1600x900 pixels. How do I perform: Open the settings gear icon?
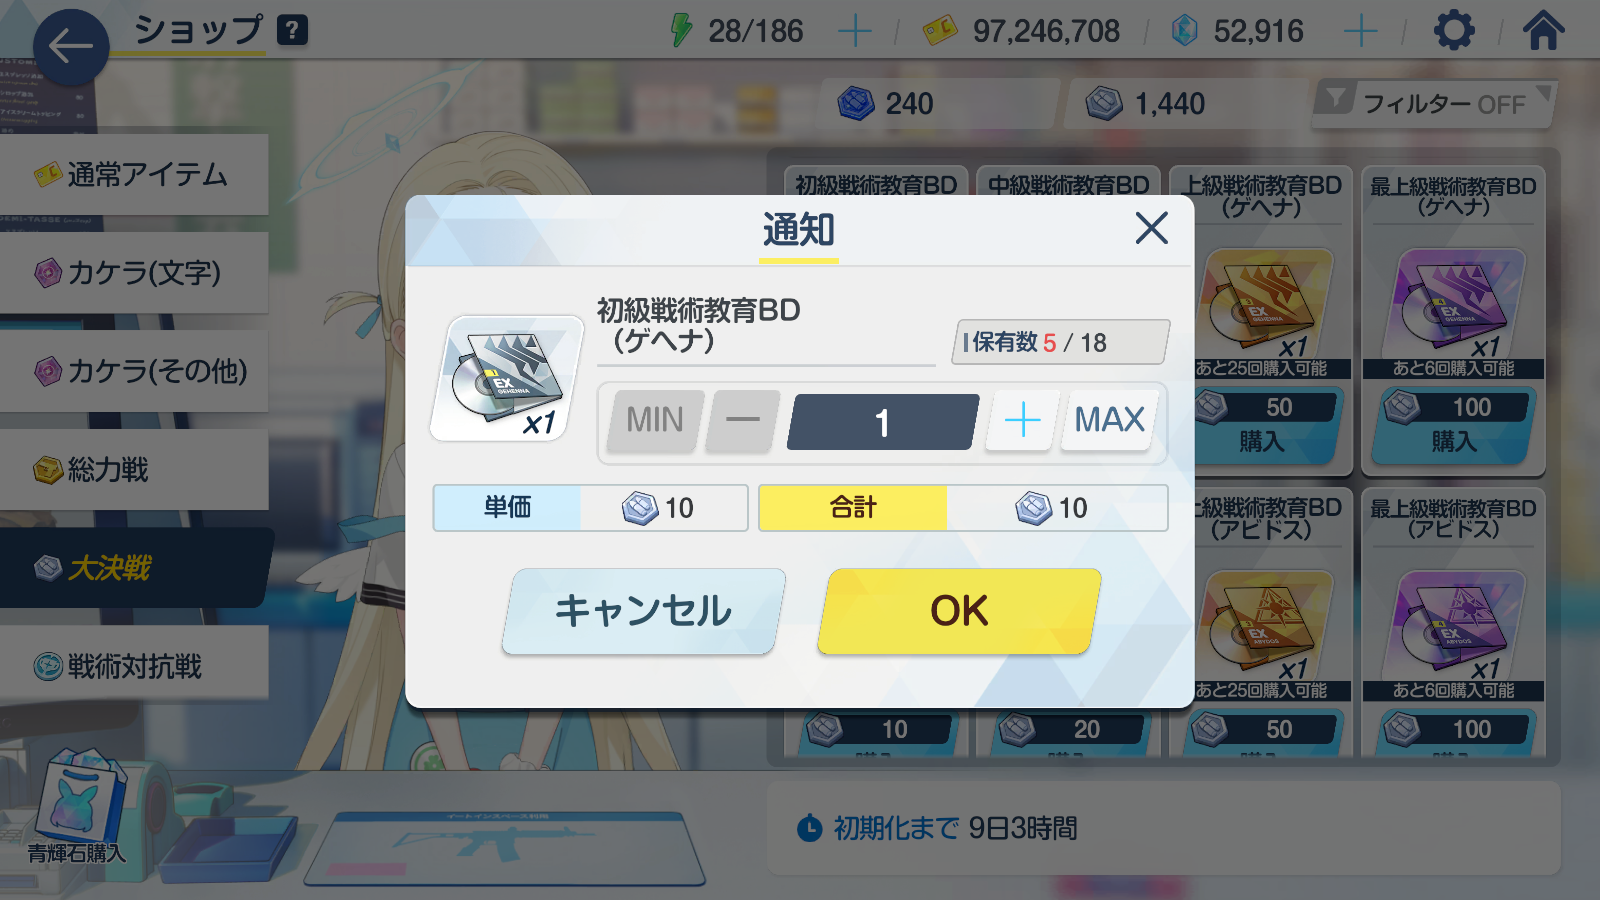point(1453,31)
